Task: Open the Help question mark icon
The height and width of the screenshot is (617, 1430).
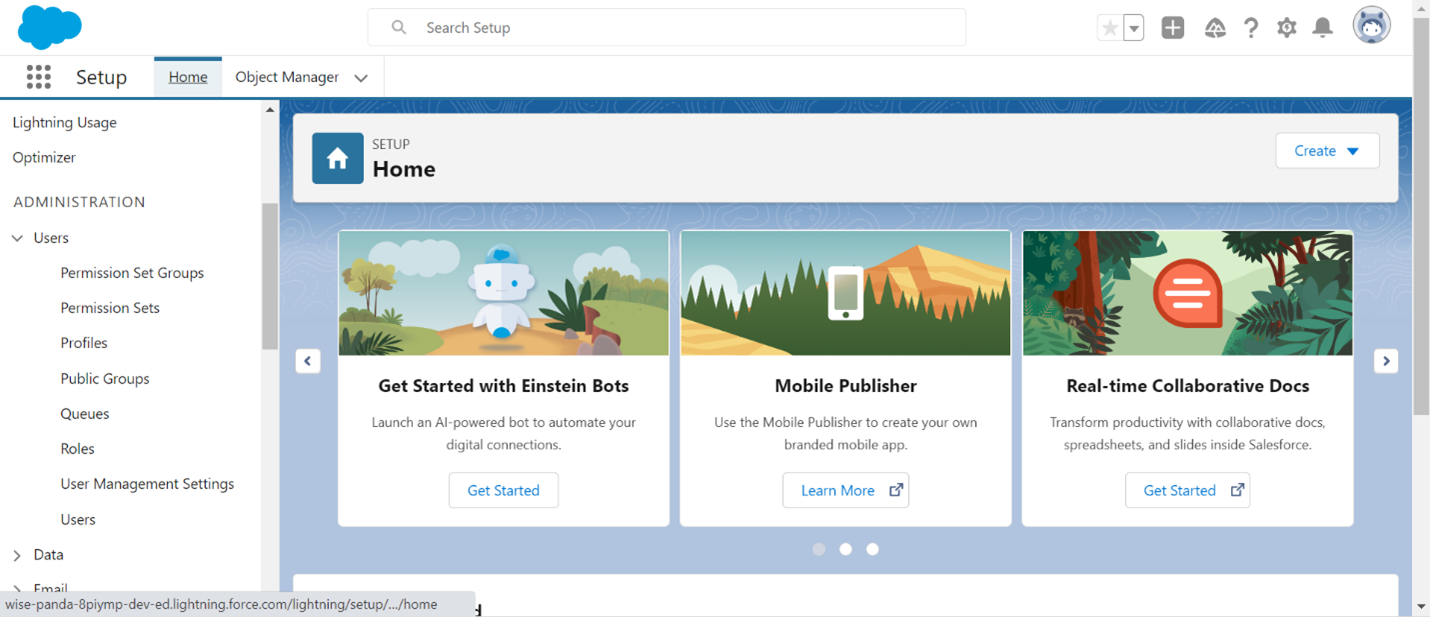Action: pos(1250,28)
